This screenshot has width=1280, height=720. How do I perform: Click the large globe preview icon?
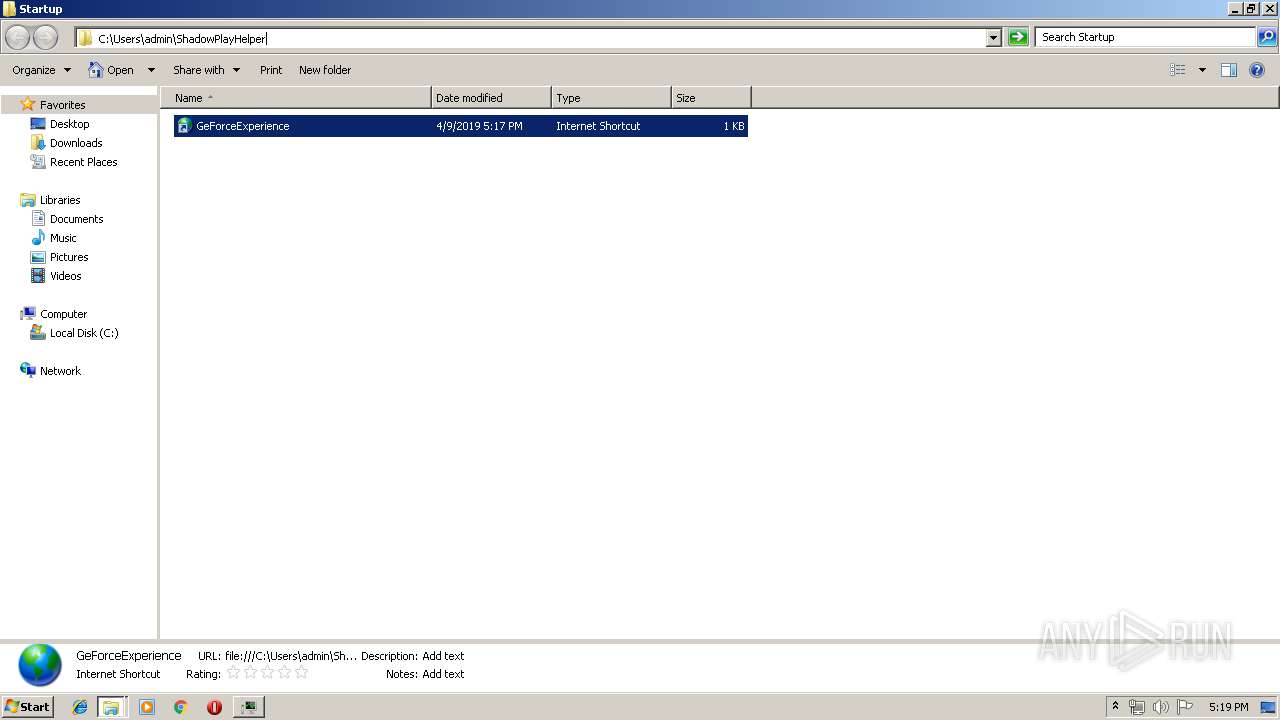click(40, 665)
